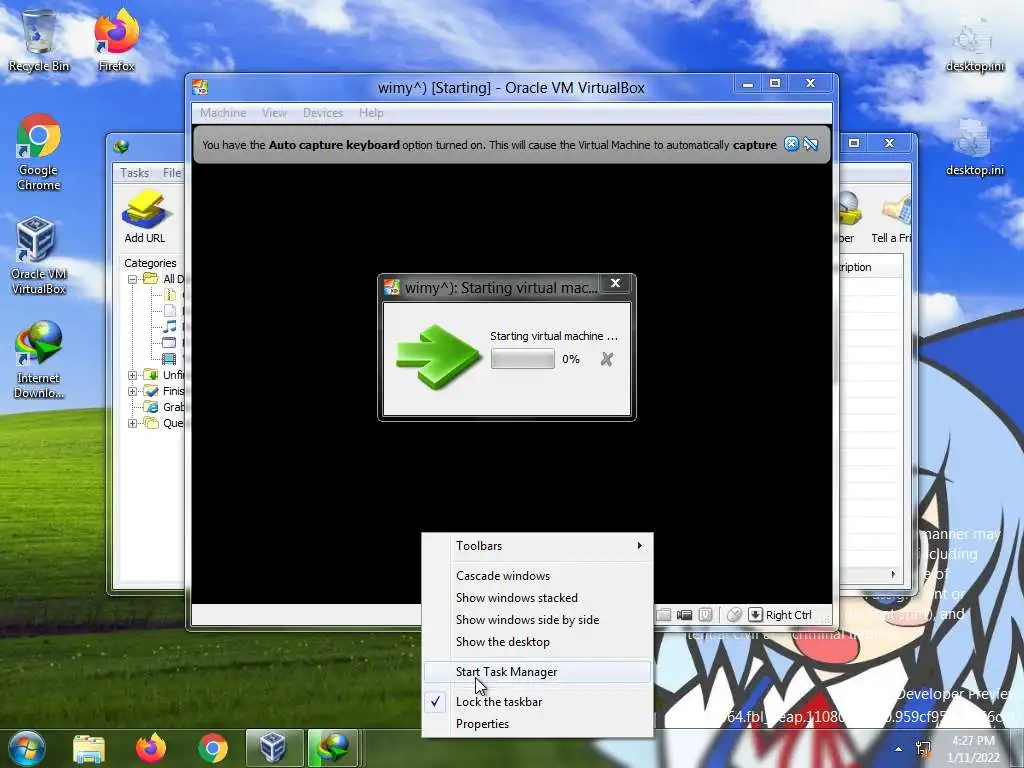Open taskbar Properties from context menu
The height and width of the screenshot is (768, 1024).
[x=537, y=724]
